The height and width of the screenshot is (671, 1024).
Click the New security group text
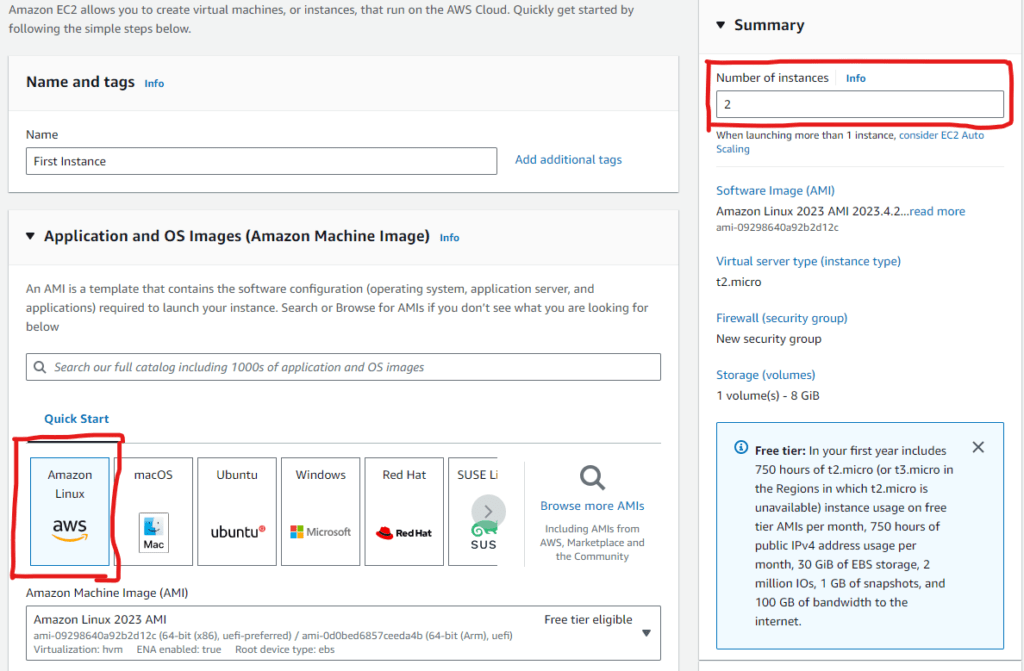(769, 339)
